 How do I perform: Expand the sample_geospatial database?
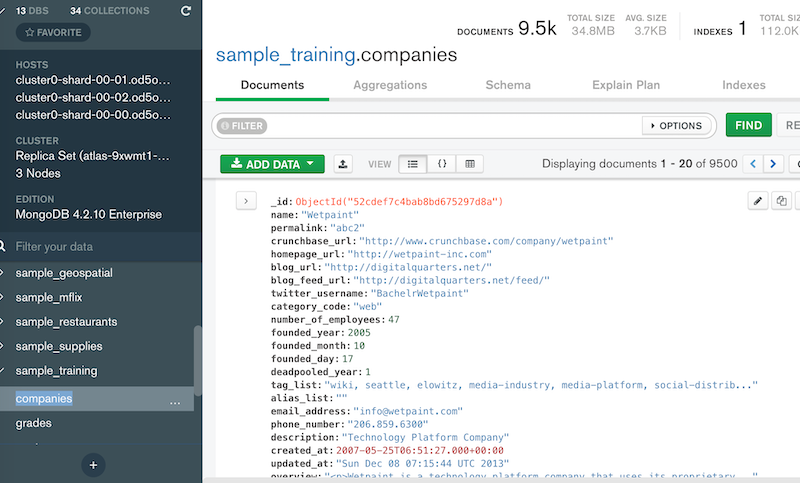click(2, 273)
